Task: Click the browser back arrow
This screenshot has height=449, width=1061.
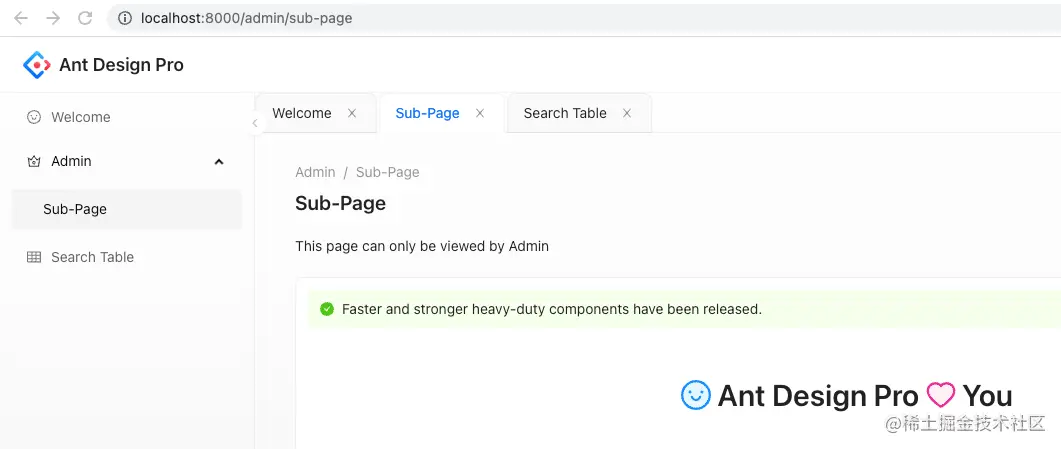Action: pos(21,18)
